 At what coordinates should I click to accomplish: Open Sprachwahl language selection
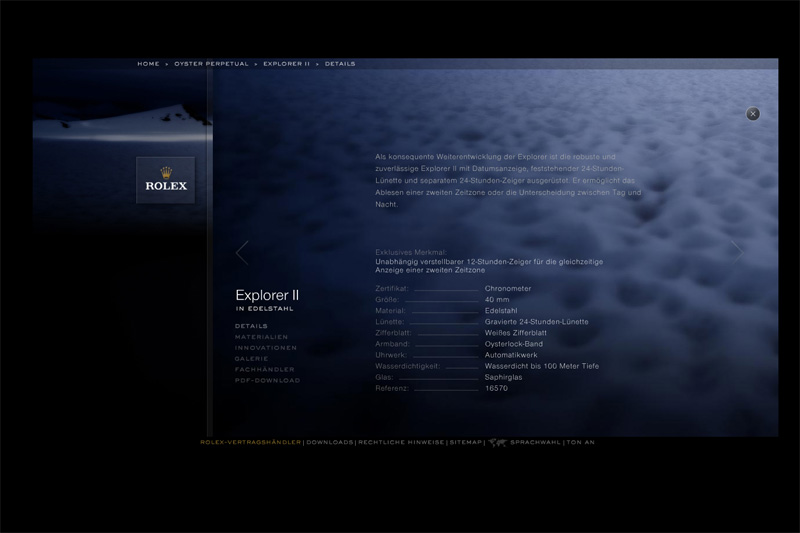[x=535, y=442]
